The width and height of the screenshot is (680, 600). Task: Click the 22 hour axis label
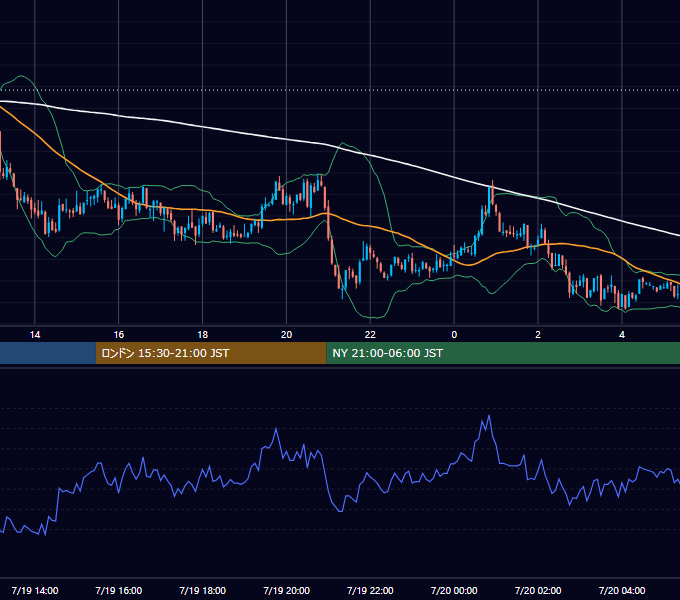coord(370,335)
